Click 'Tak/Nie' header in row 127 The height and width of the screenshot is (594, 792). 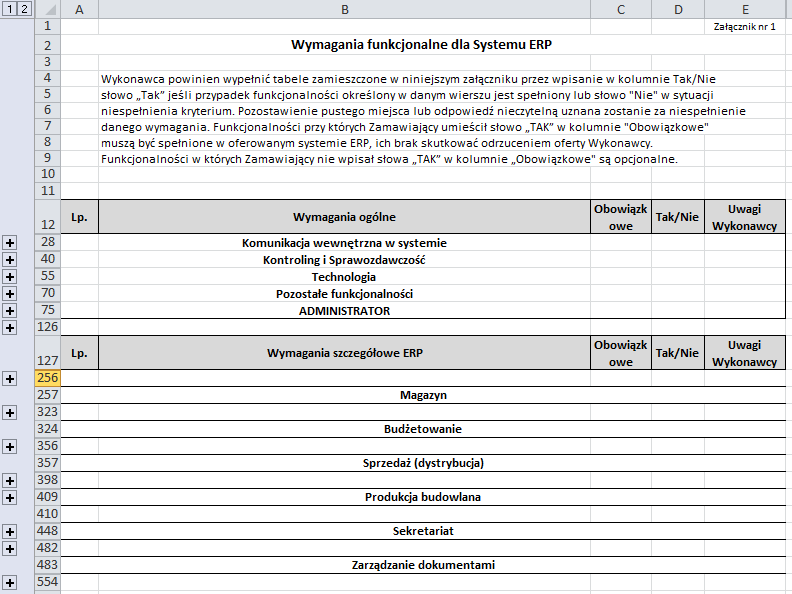[x=678, y=353]
